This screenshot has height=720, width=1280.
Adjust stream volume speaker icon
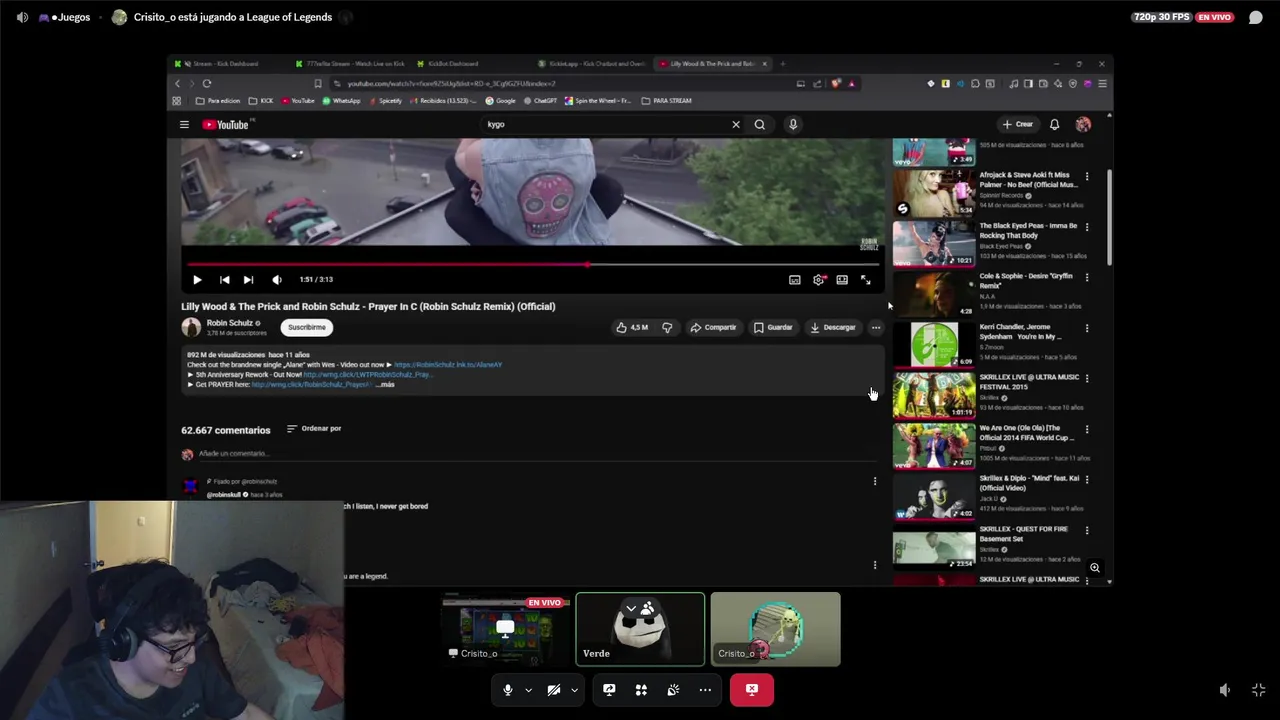click(x=1225, y=690)
